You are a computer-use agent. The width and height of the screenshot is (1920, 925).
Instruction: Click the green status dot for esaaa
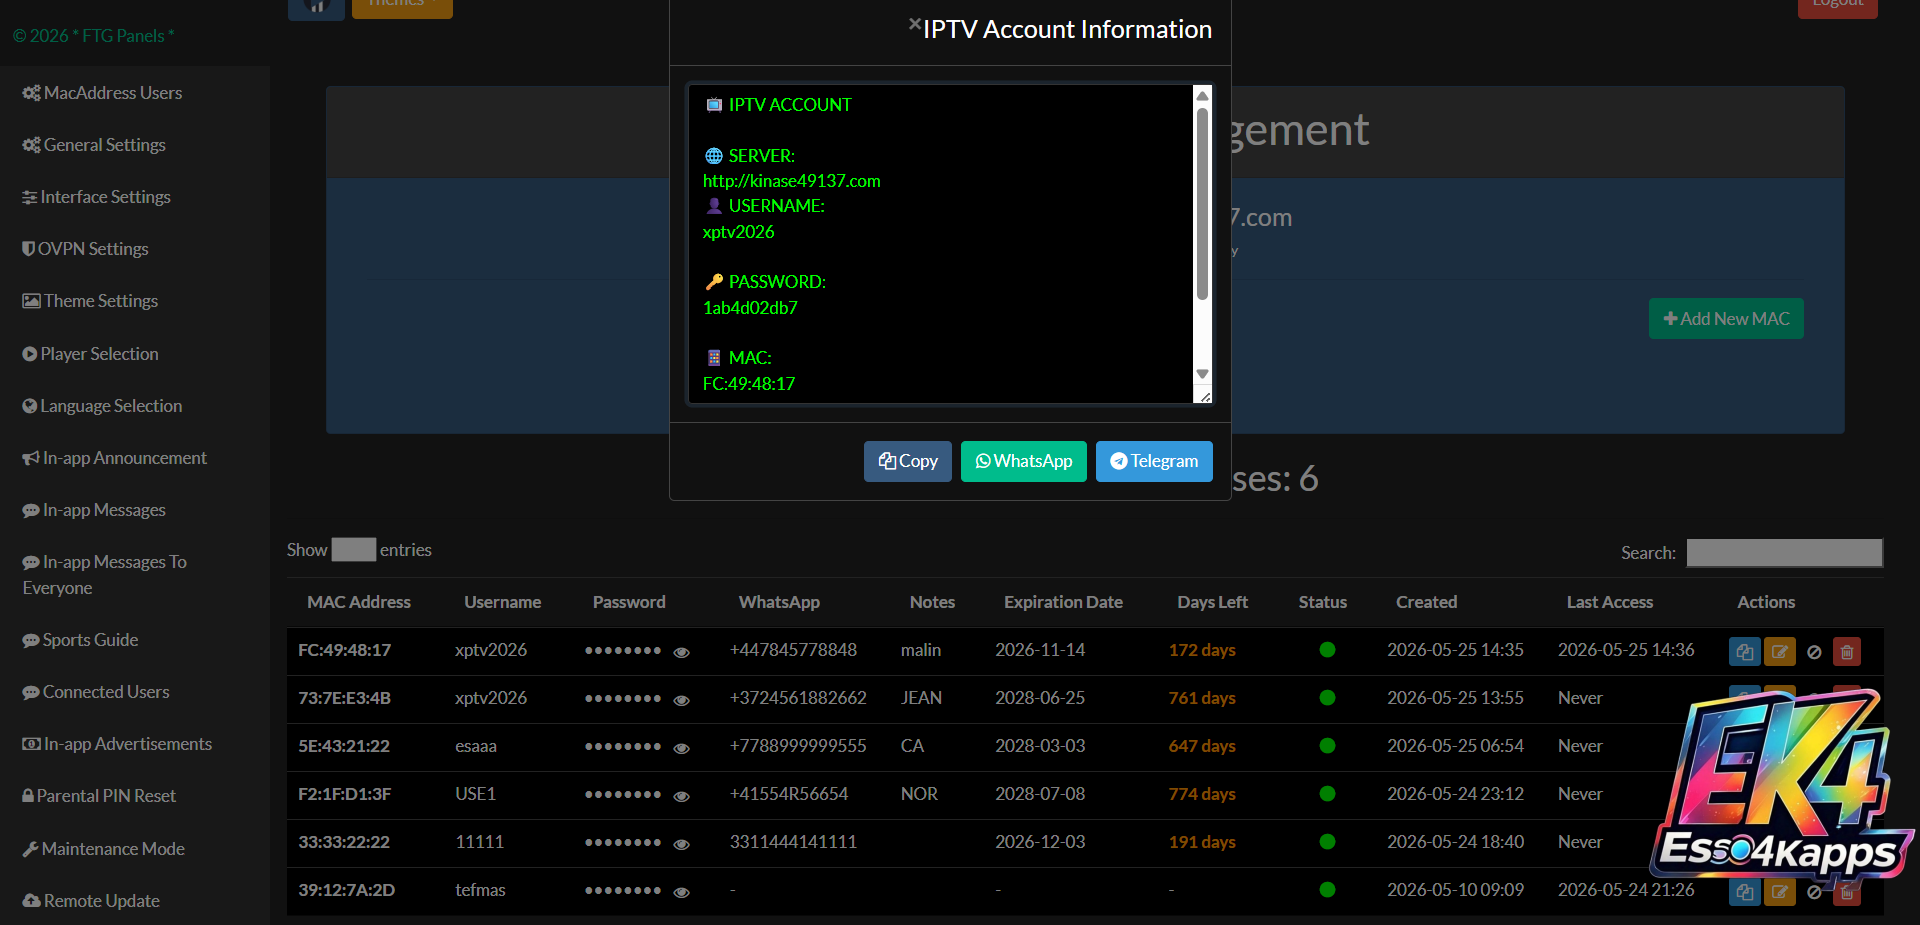click(1327, 745)
